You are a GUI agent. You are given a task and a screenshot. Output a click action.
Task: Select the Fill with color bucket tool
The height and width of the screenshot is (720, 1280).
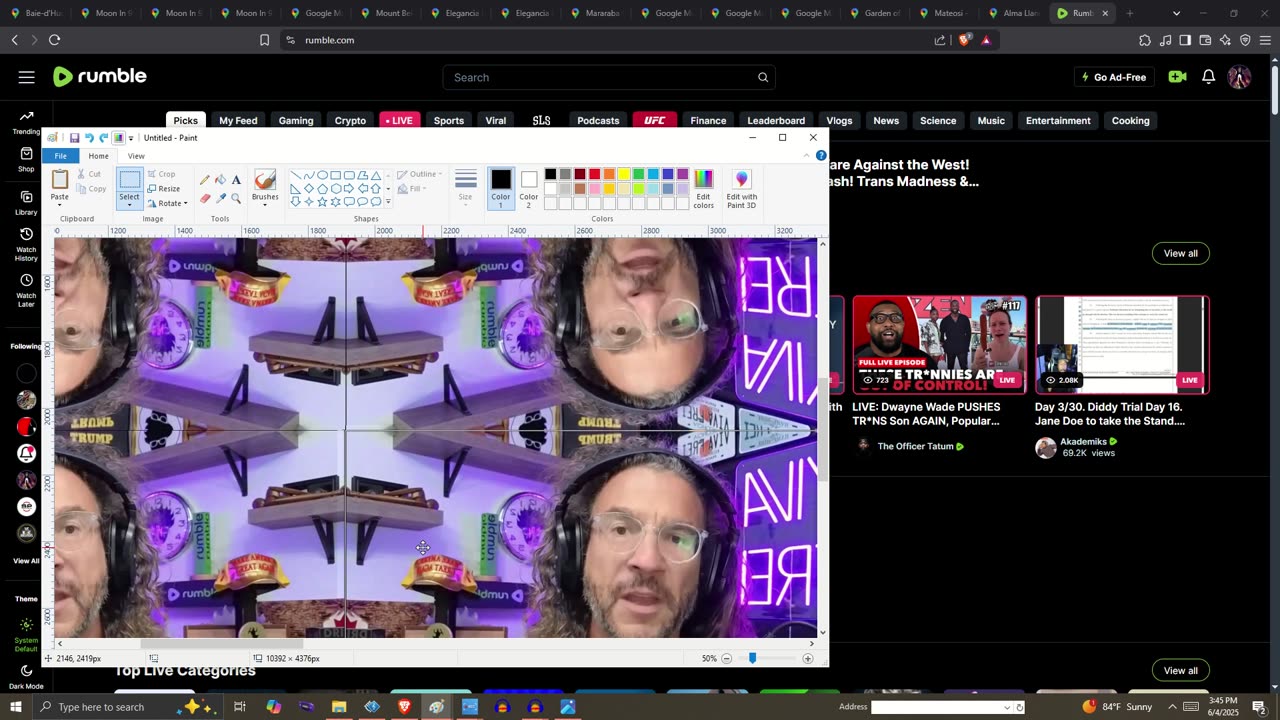coord(220,180)
